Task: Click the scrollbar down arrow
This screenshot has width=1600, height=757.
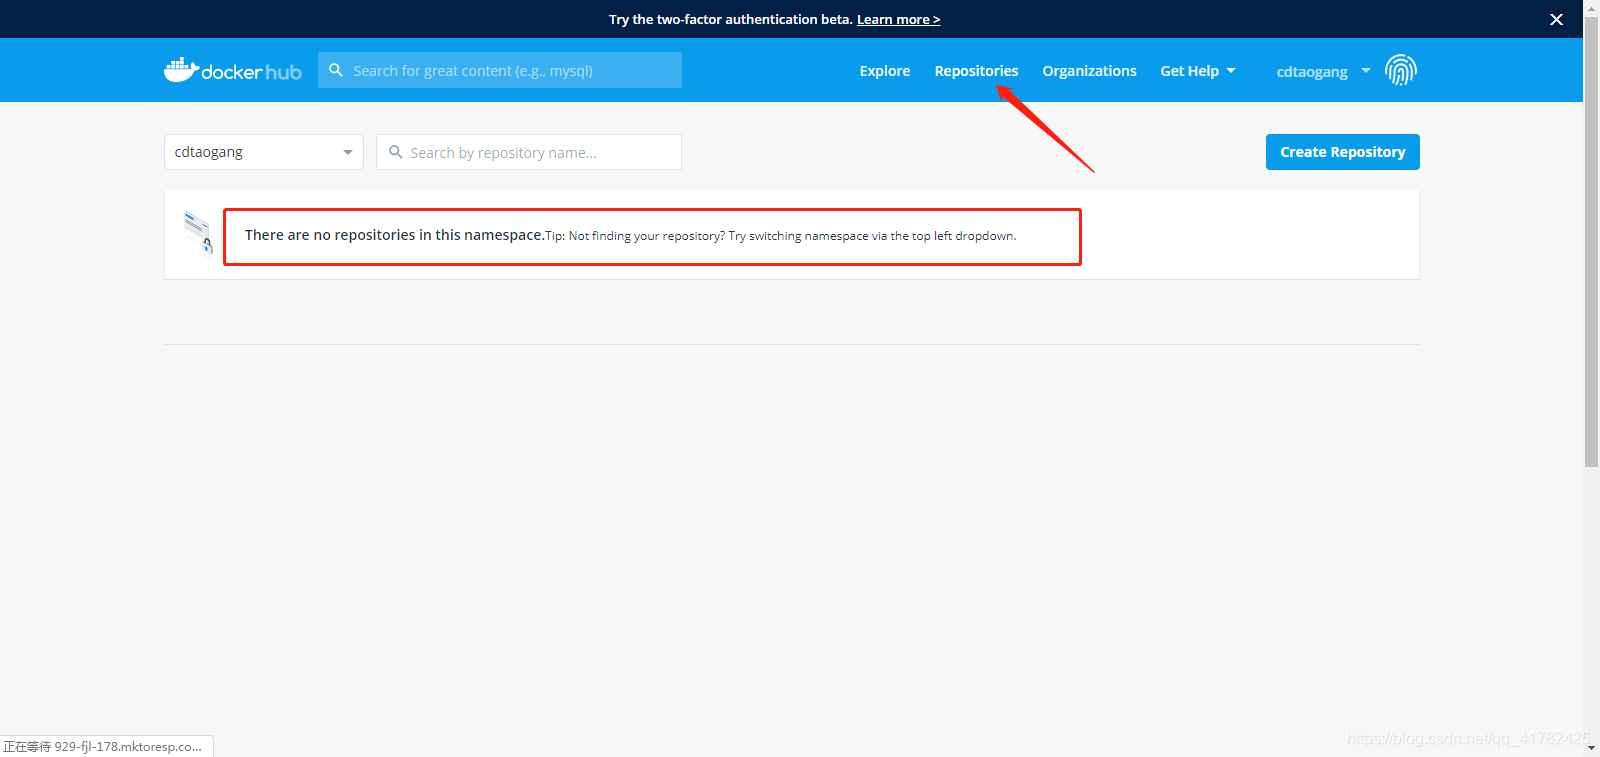Action: (x=1591, y=748)
